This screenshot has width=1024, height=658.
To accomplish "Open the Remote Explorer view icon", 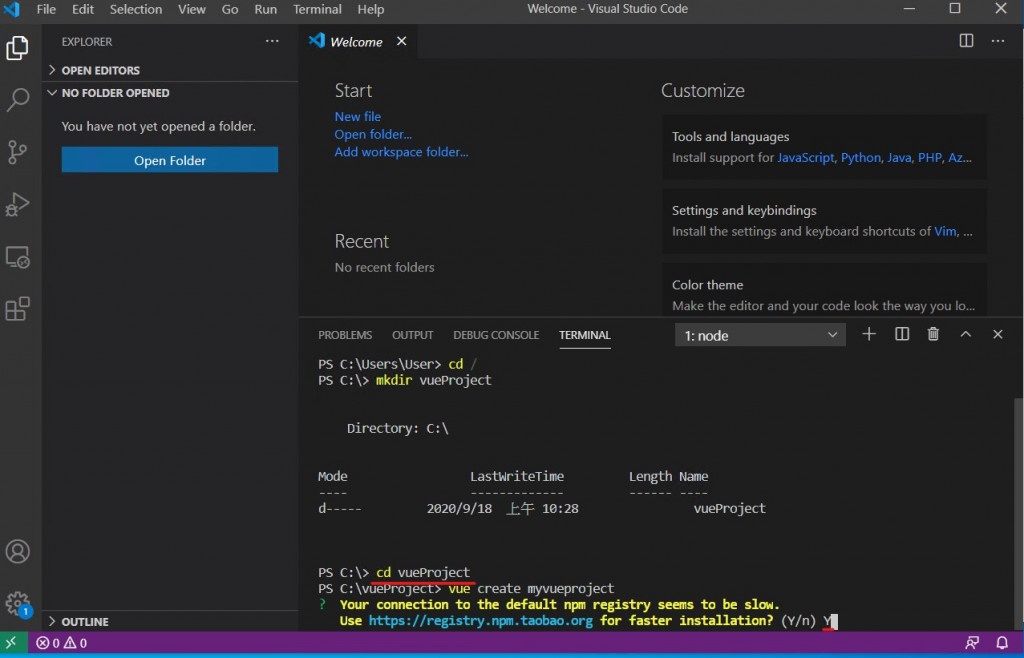I will pos(18,257).
